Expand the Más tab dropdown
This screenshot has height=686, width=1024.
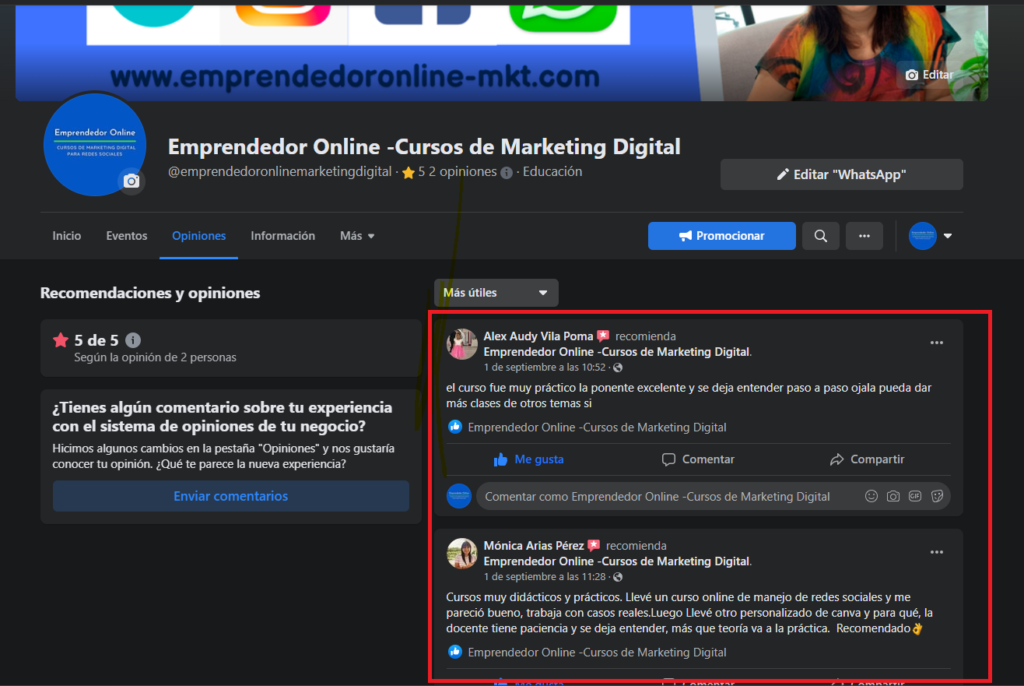point(357,236)
